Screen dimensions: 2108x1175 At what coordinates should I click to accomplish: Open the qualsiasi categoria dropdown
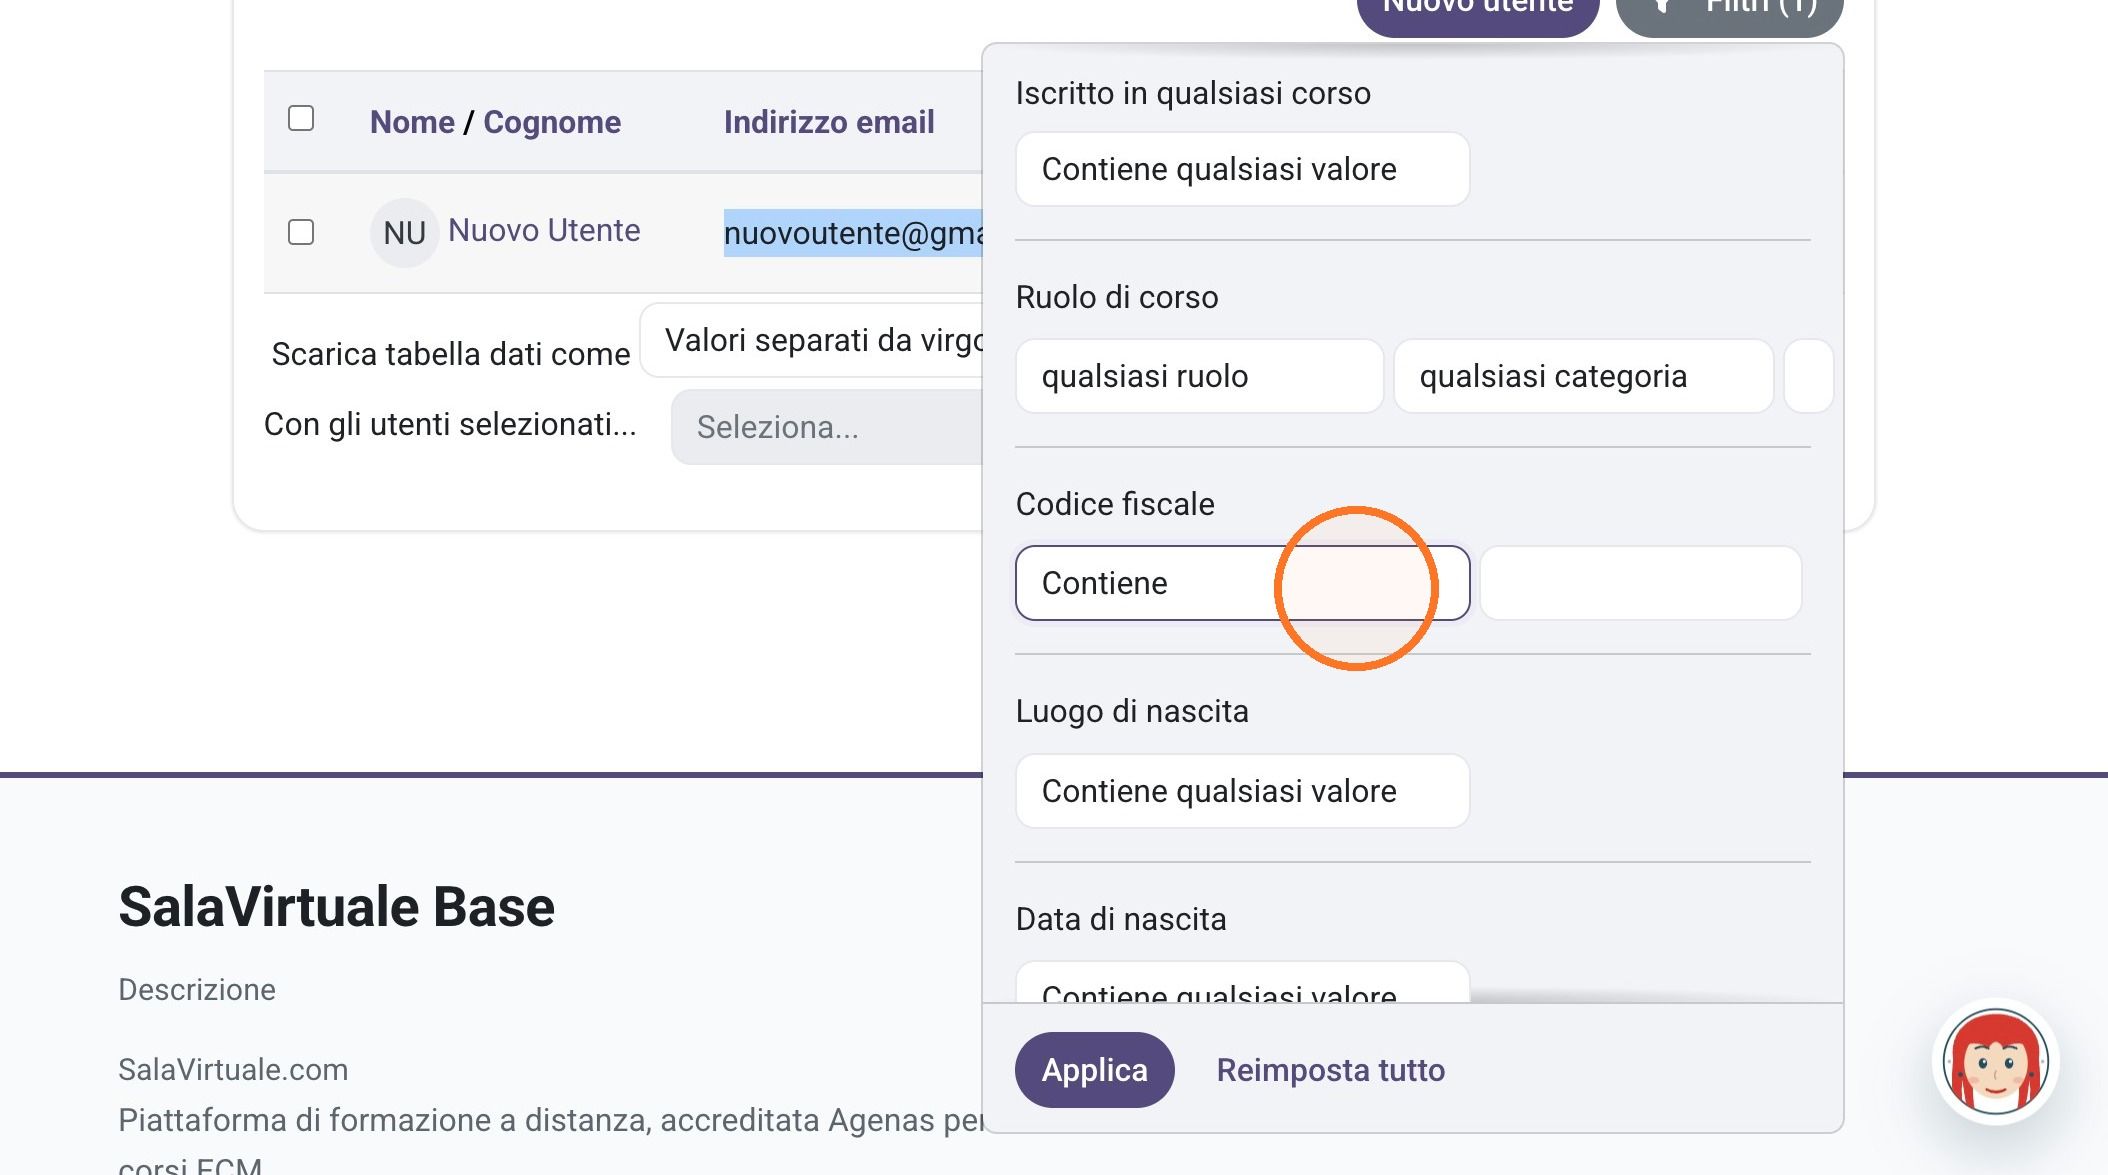[1583, 376]
